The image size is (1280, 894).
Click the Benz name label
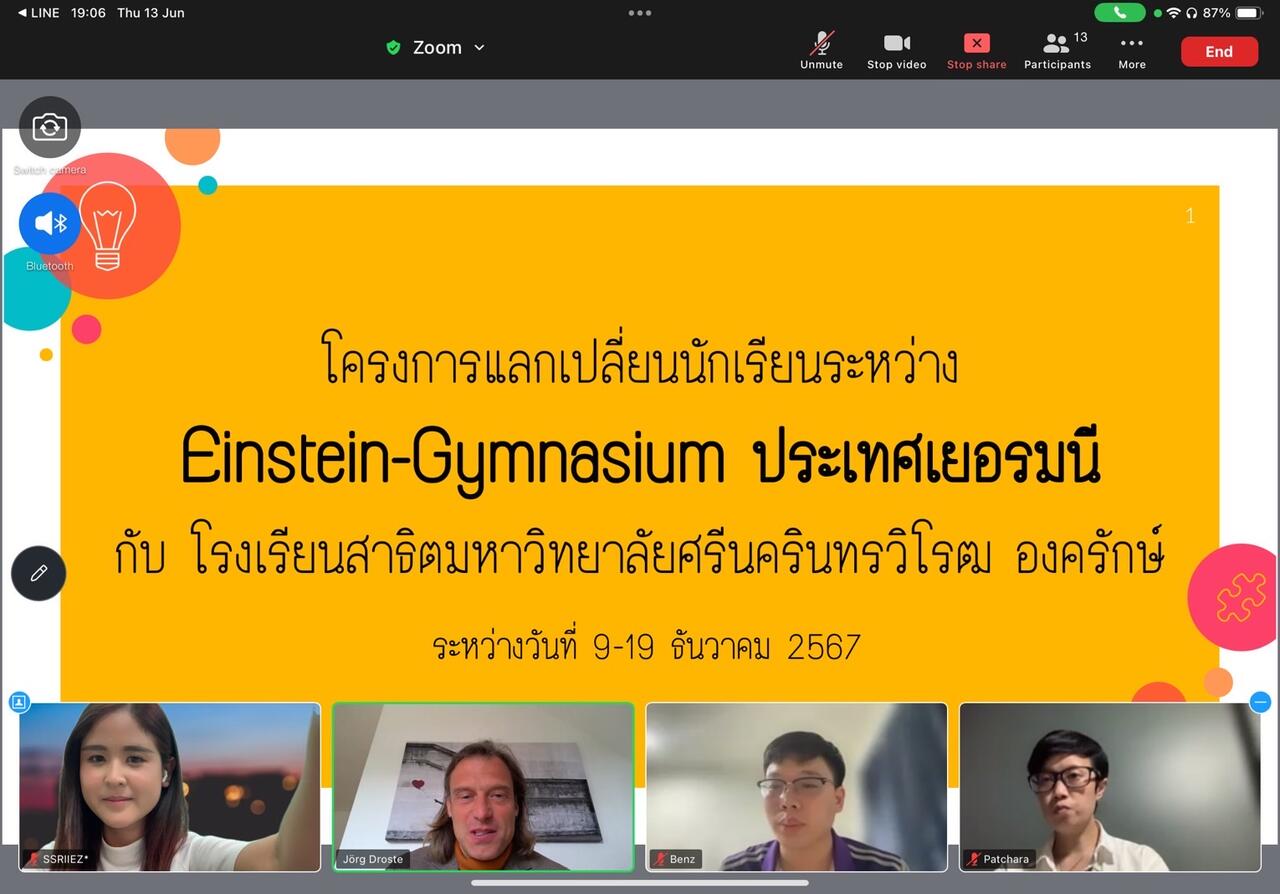(x=676, y=859)
